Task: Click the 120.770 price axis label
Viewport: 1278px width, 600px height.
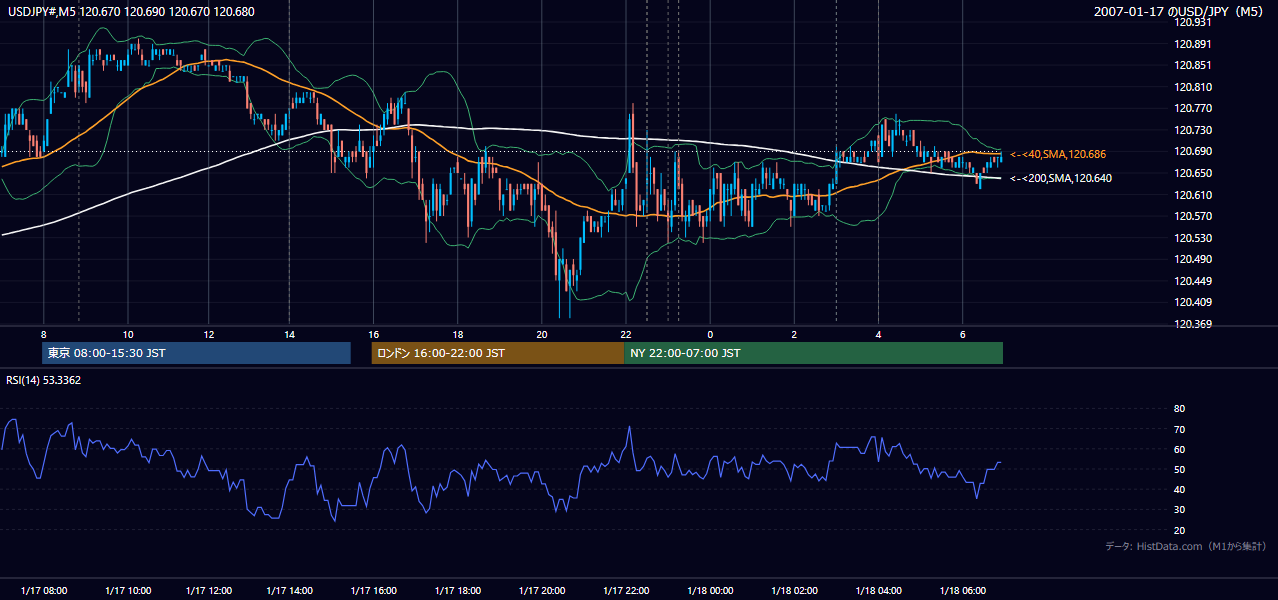Action: (x=1193, y=108)
